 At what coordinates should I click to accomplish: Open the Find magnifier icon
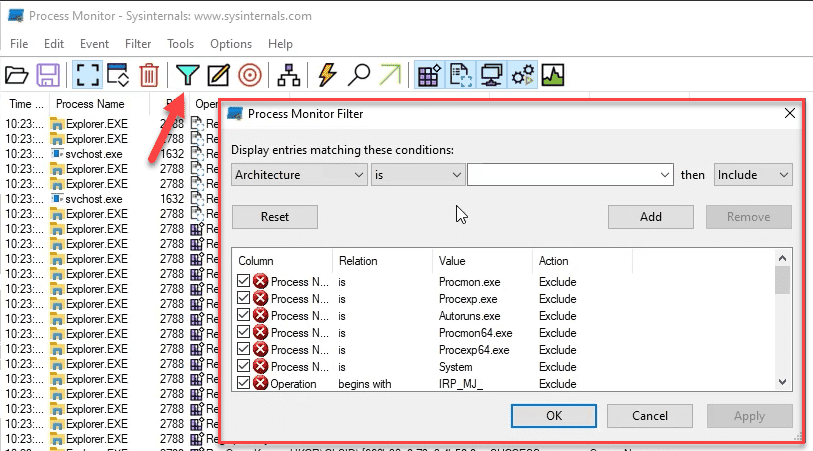(x=358, y=75)
